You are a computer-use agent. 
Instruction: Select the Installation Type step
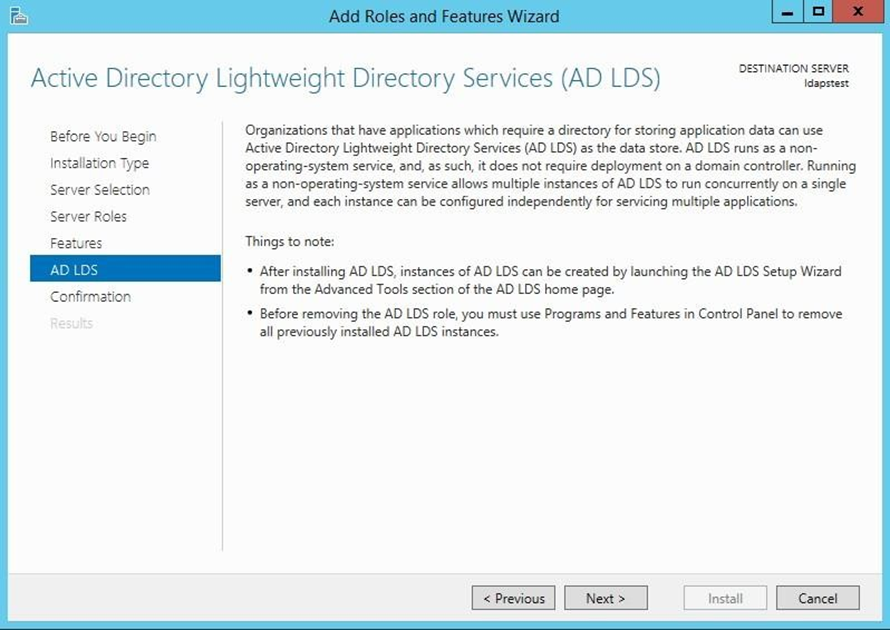[x=99, y=163]
